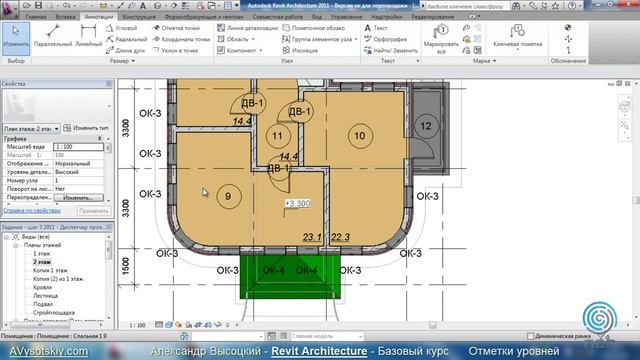Open Справка по свойствам link

click(x=32, y=211)
